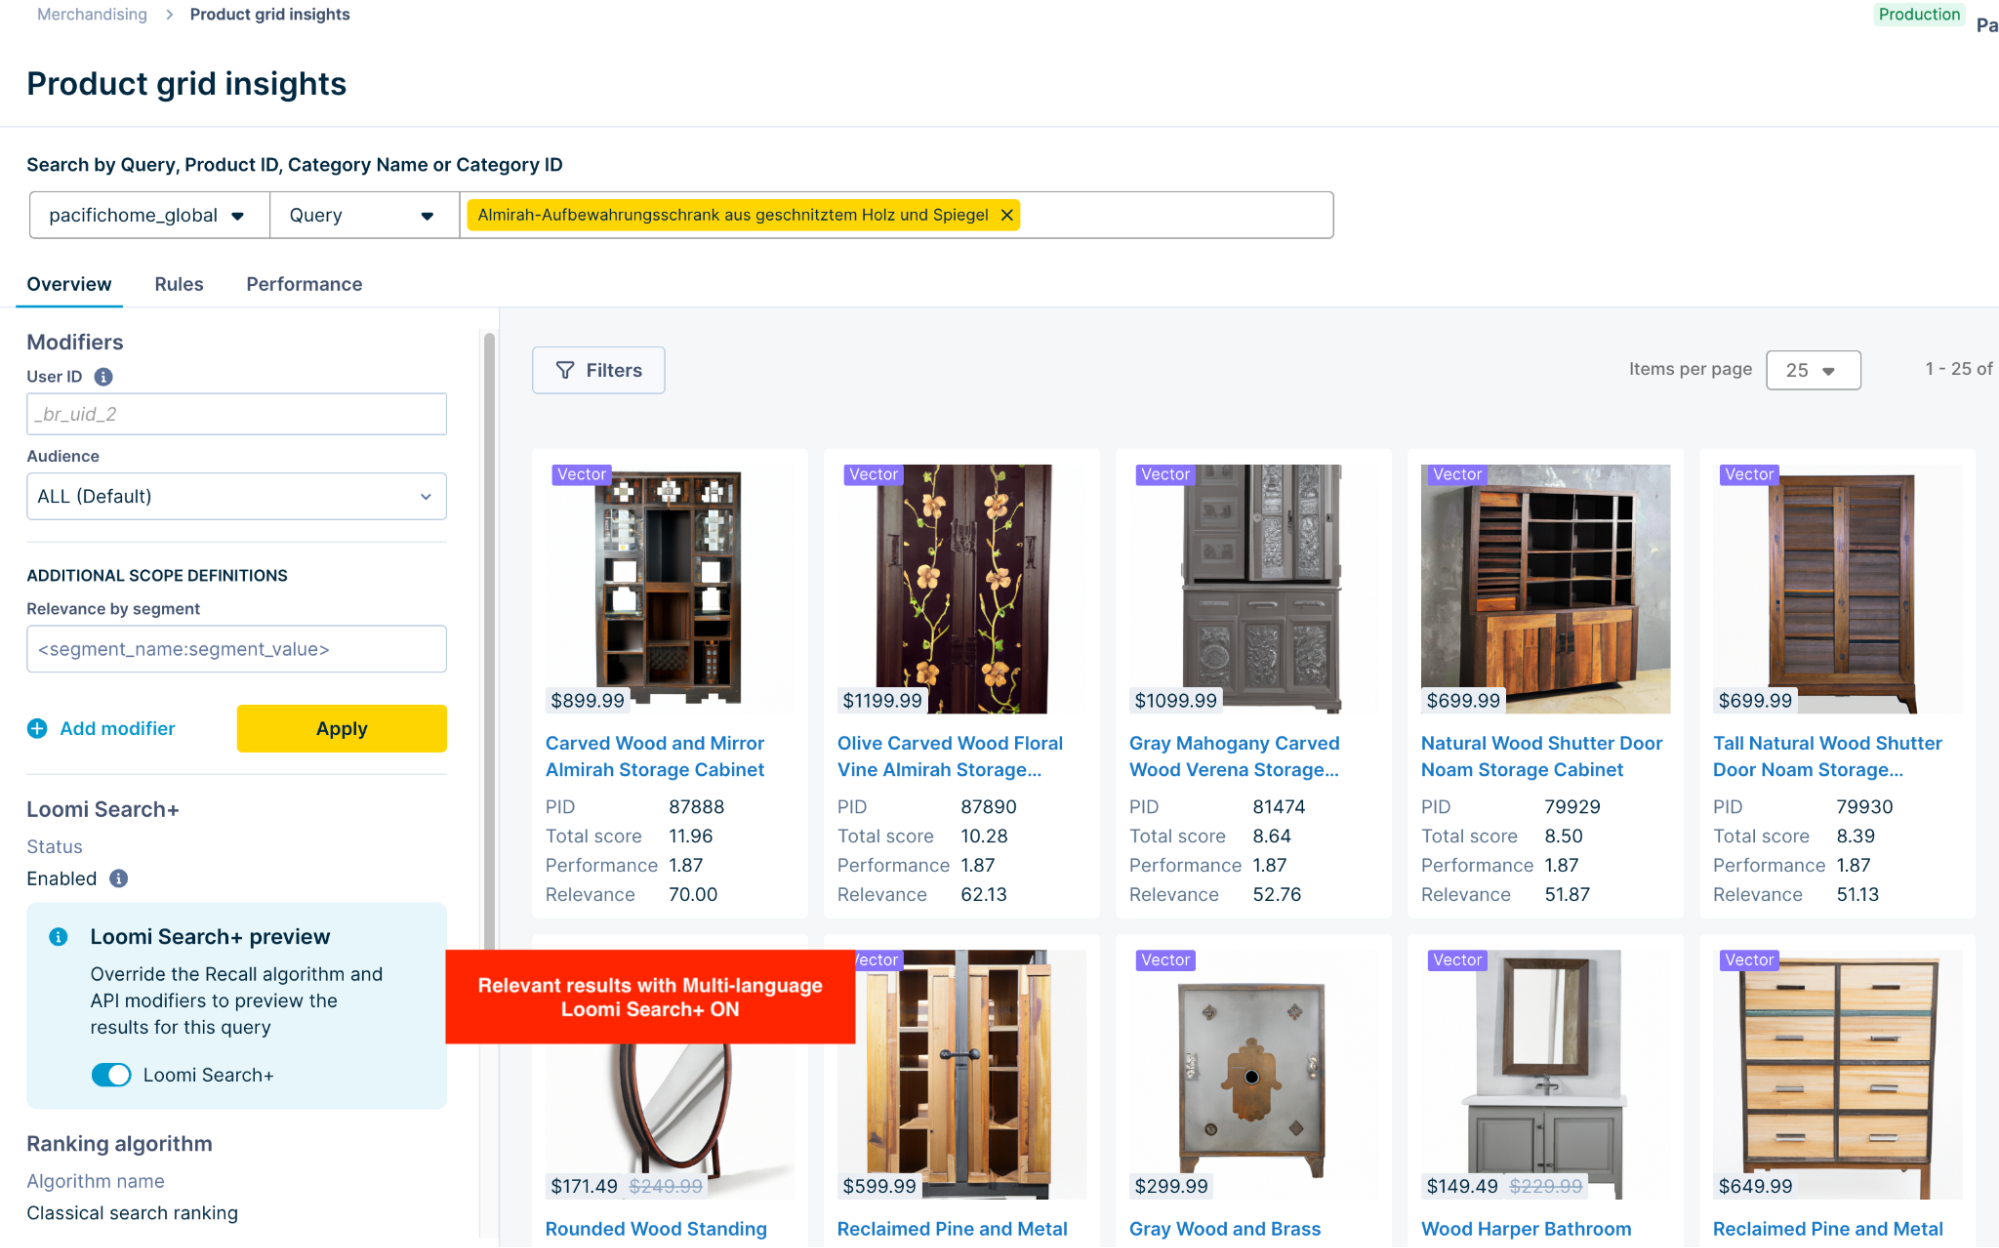The width and height of the screenshot is (1999, 1248).
Task: Click the $899.99 carved mirror cabinet thumbnail
Action: point(669,588)
